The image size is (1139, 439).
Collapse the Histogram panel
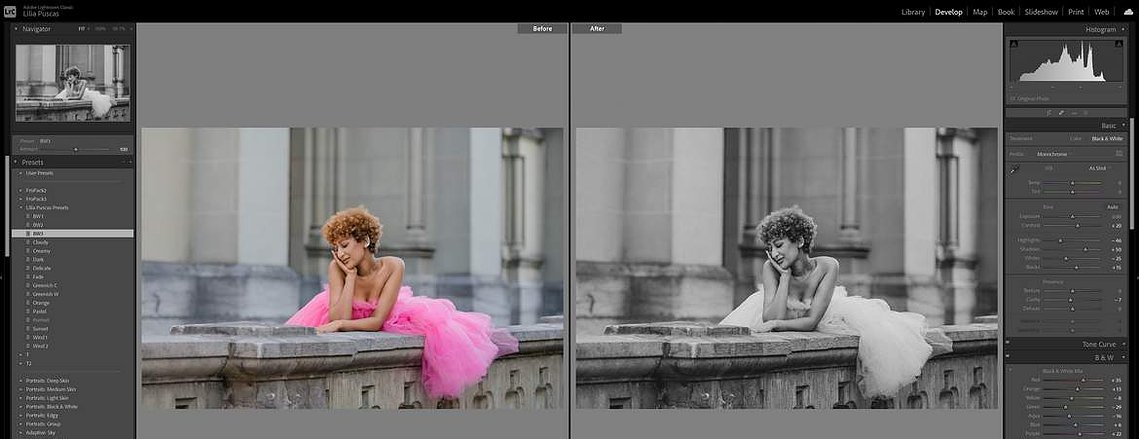coord(1122,30)
